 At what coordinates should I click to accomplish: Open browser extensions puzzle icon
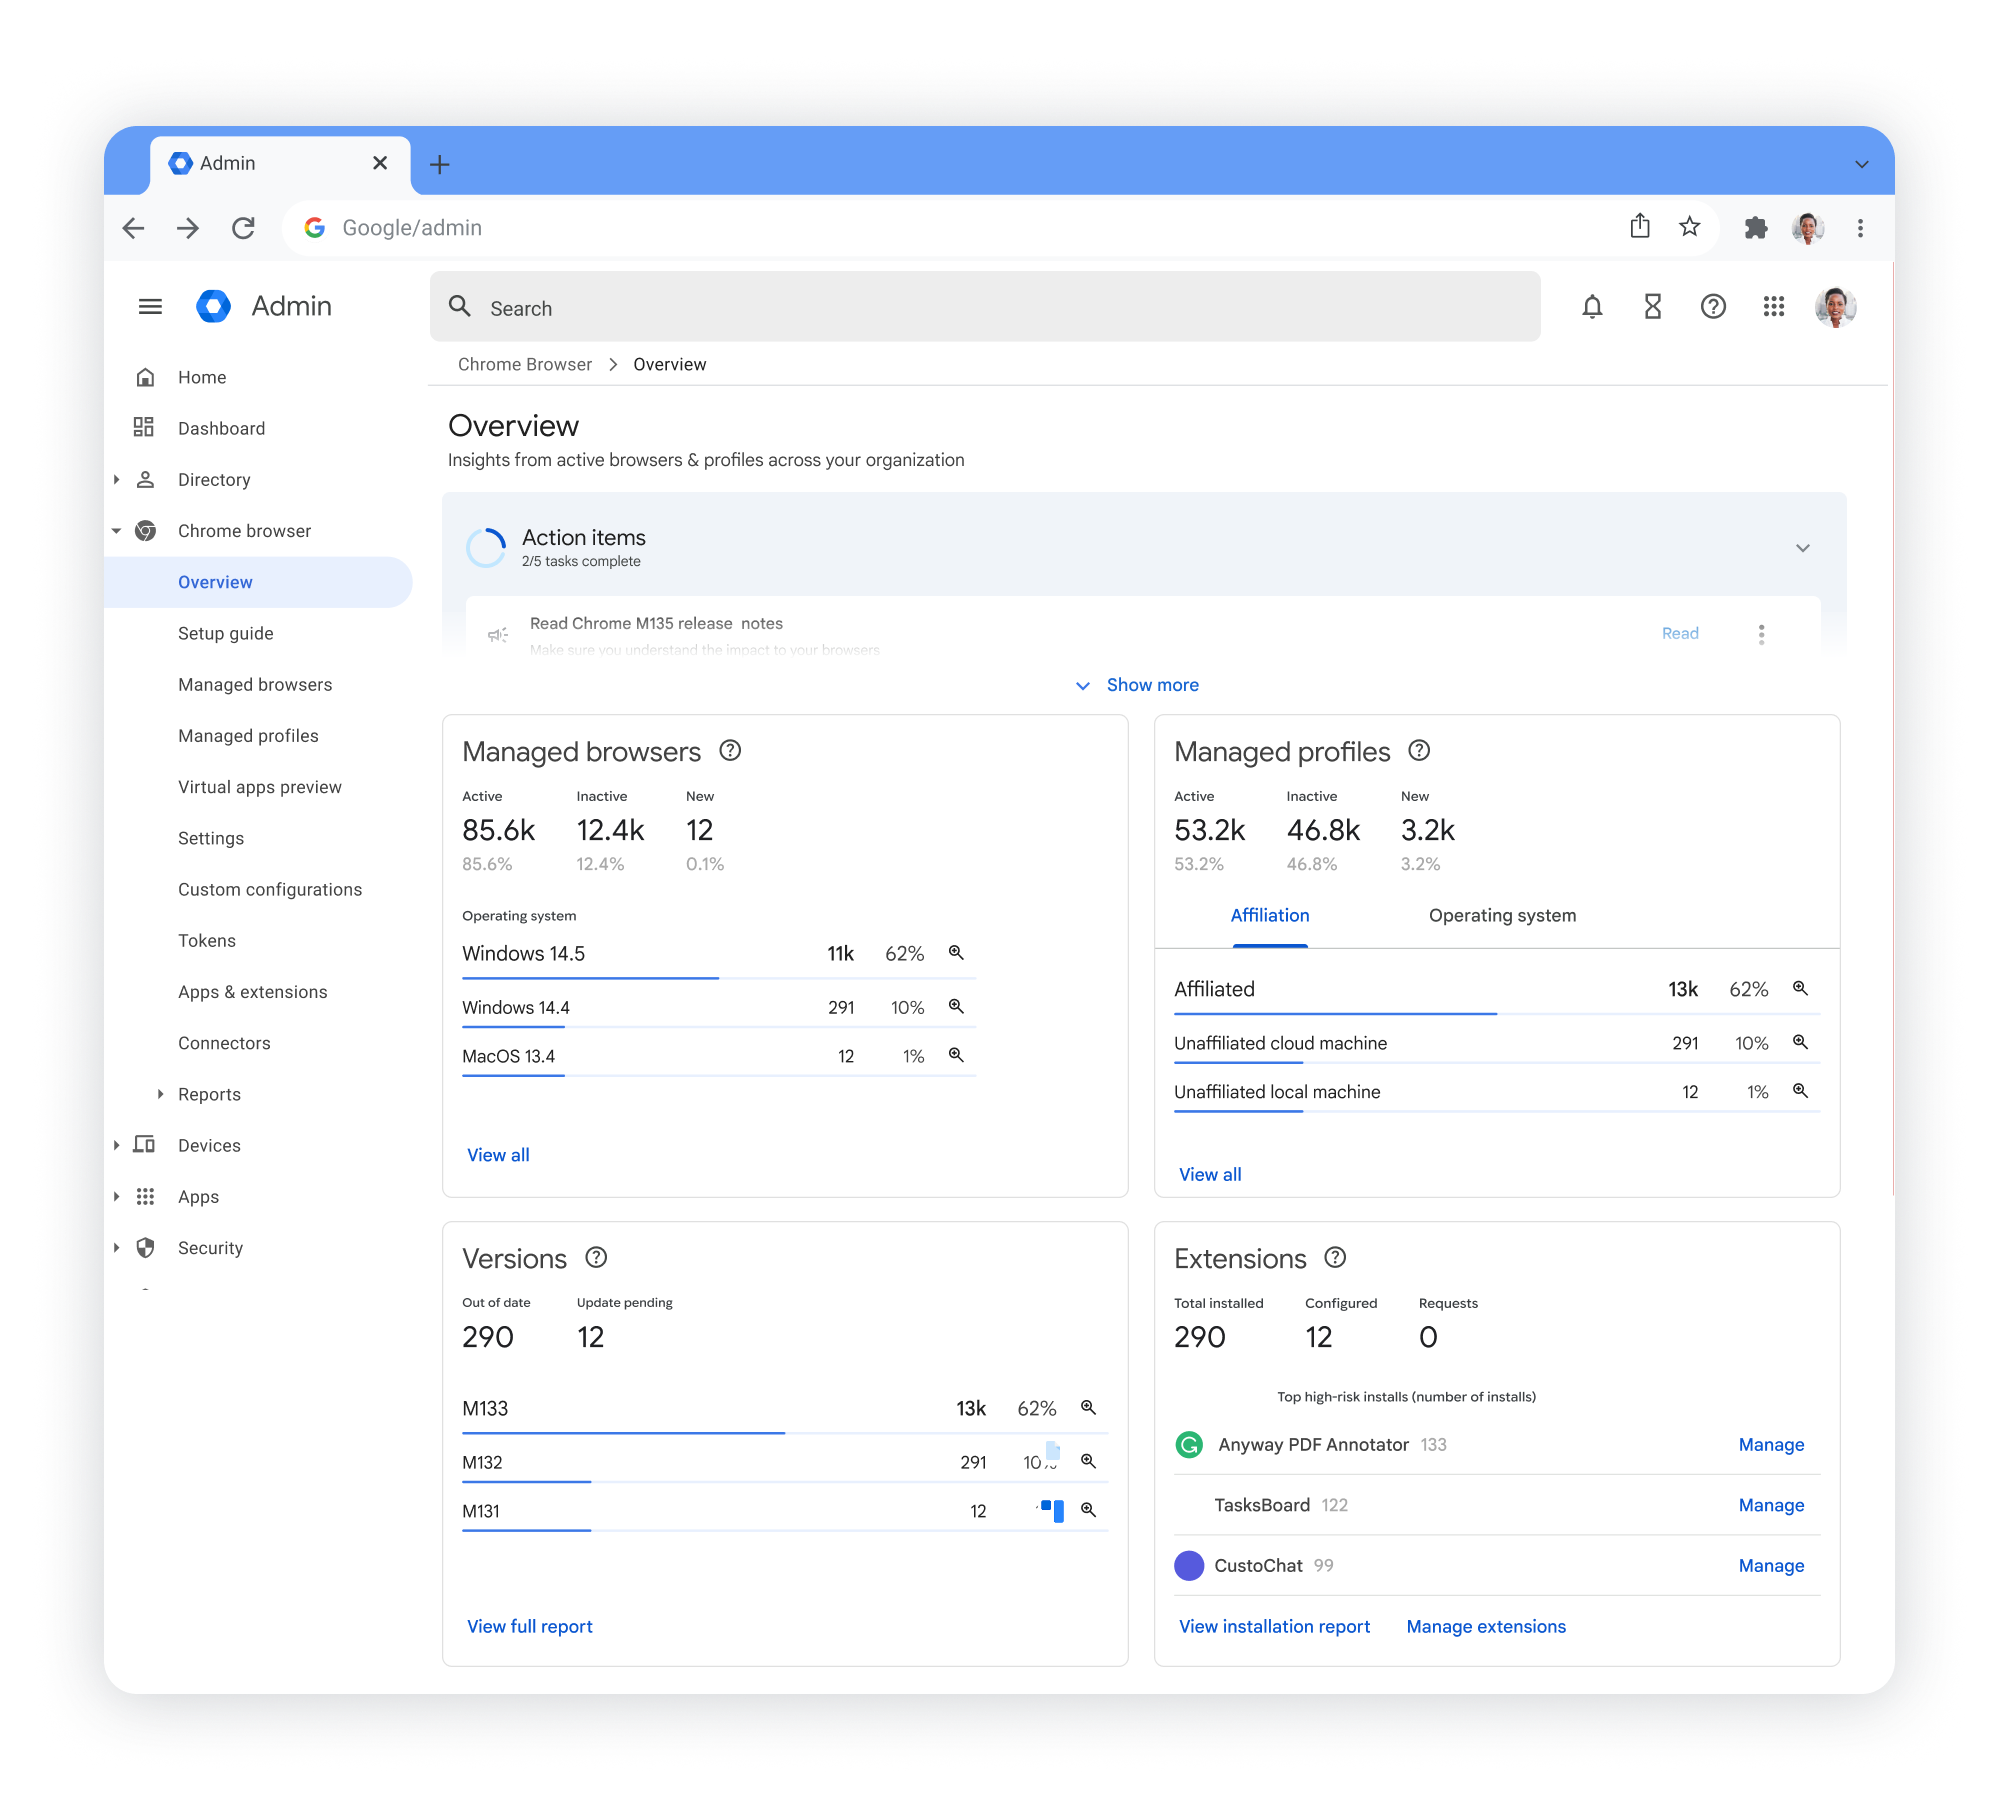pos(1756,228)
